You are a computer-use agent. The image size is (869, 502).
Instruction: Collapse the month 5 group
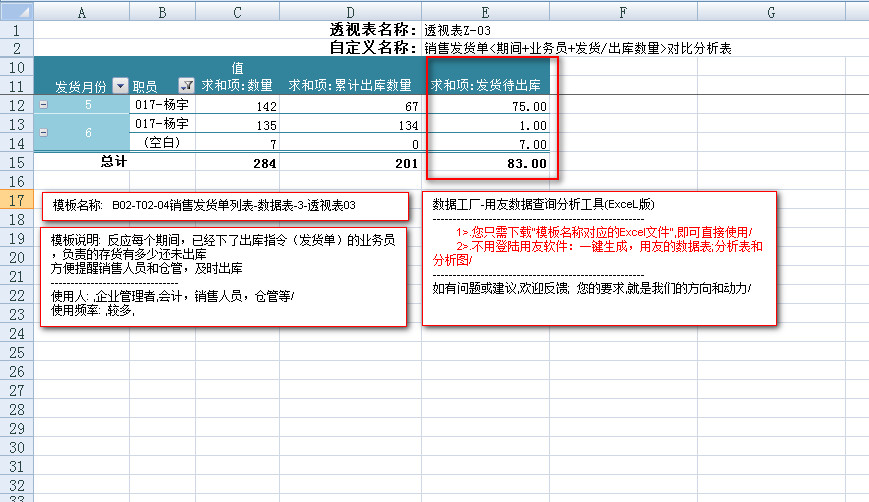pyautogui.click(x=42, y=105)
